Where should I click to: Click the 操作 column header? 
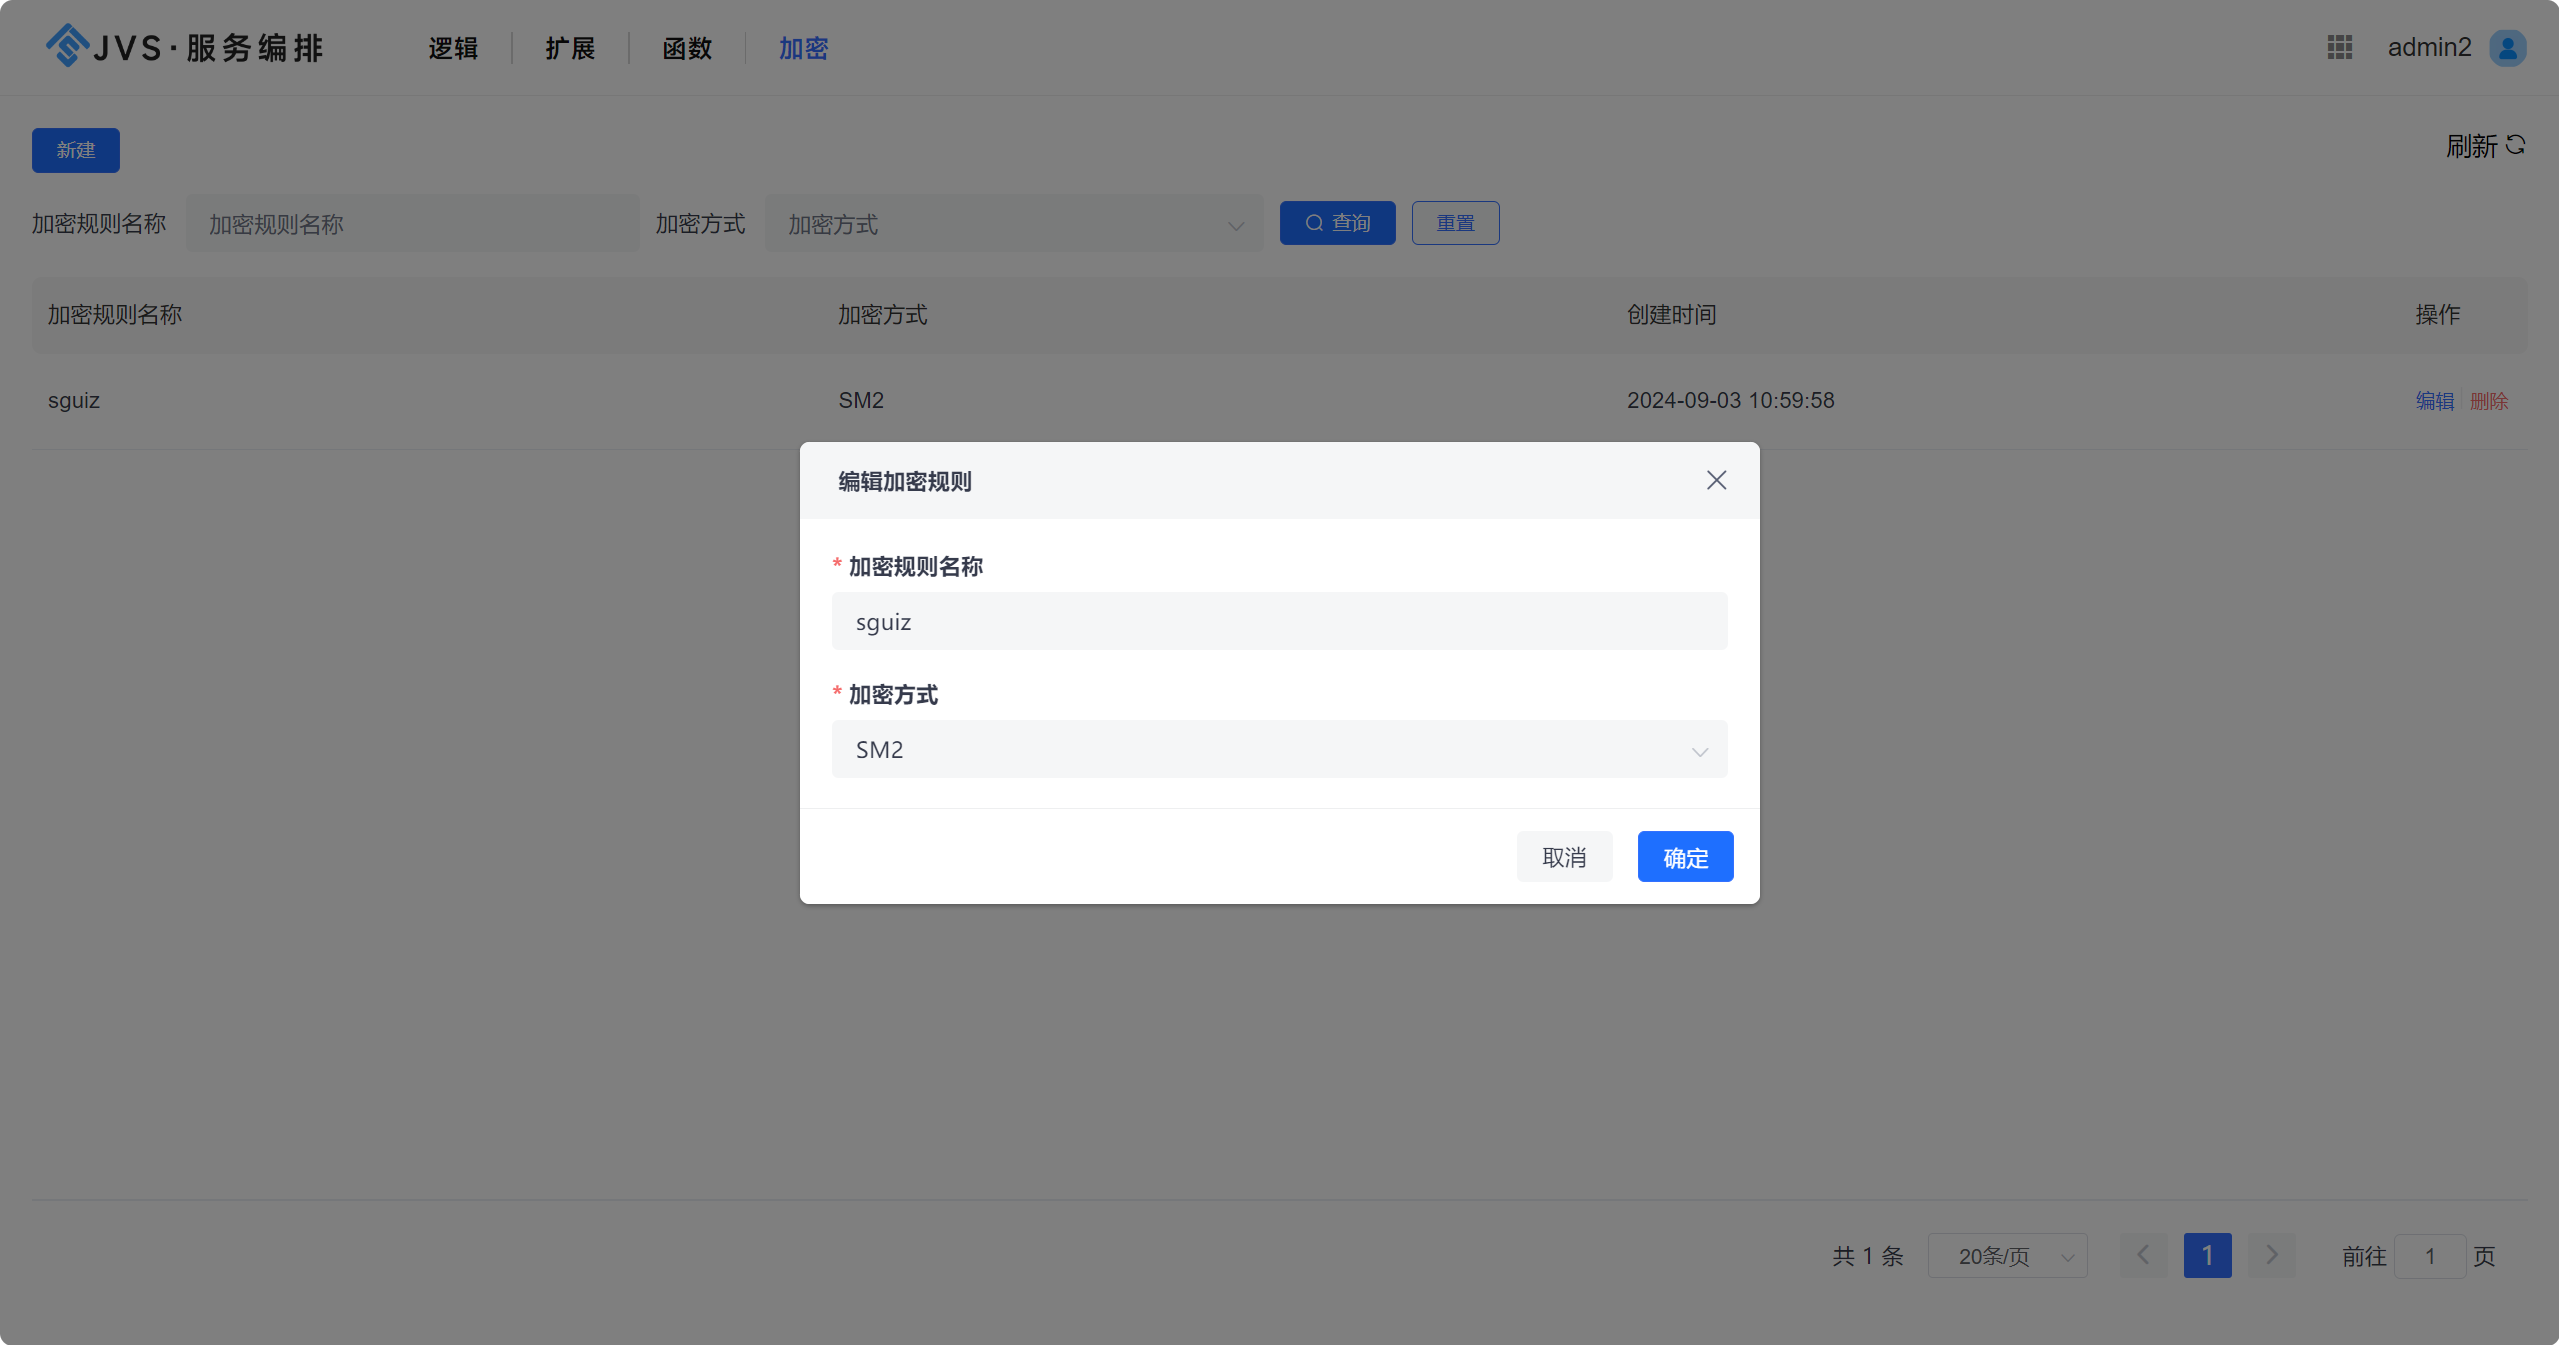2438,315
